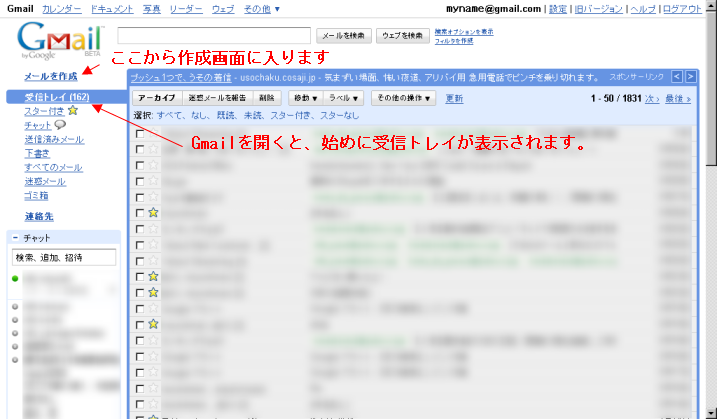Open the sponsored link プッシュ1つで、うその着信

pyautogui.click(x=181, y=77)
